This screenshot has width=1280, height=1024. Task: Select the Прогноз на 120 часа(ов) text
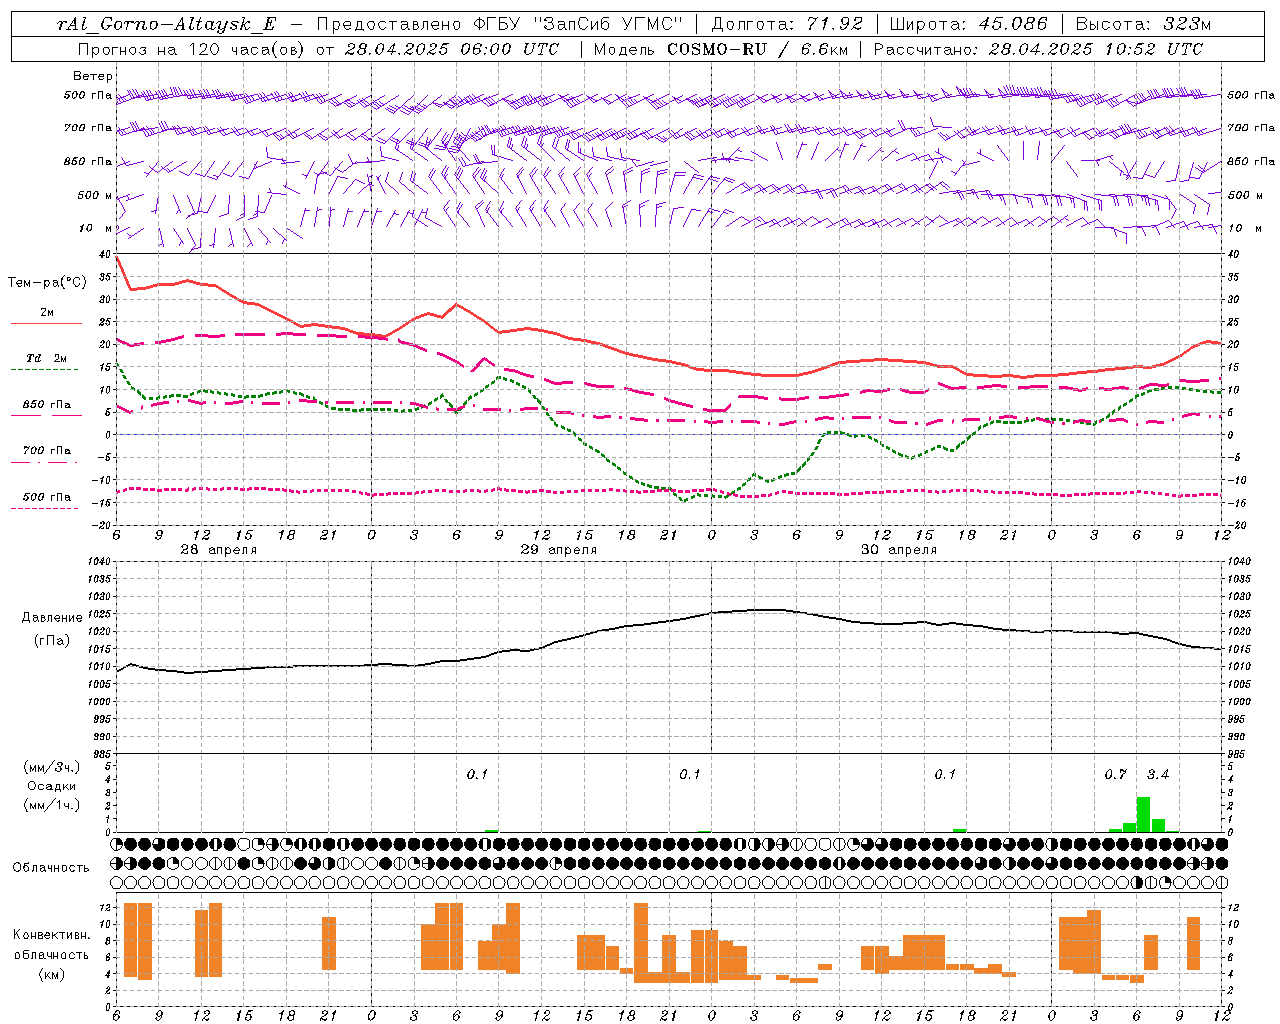point(192,49)
